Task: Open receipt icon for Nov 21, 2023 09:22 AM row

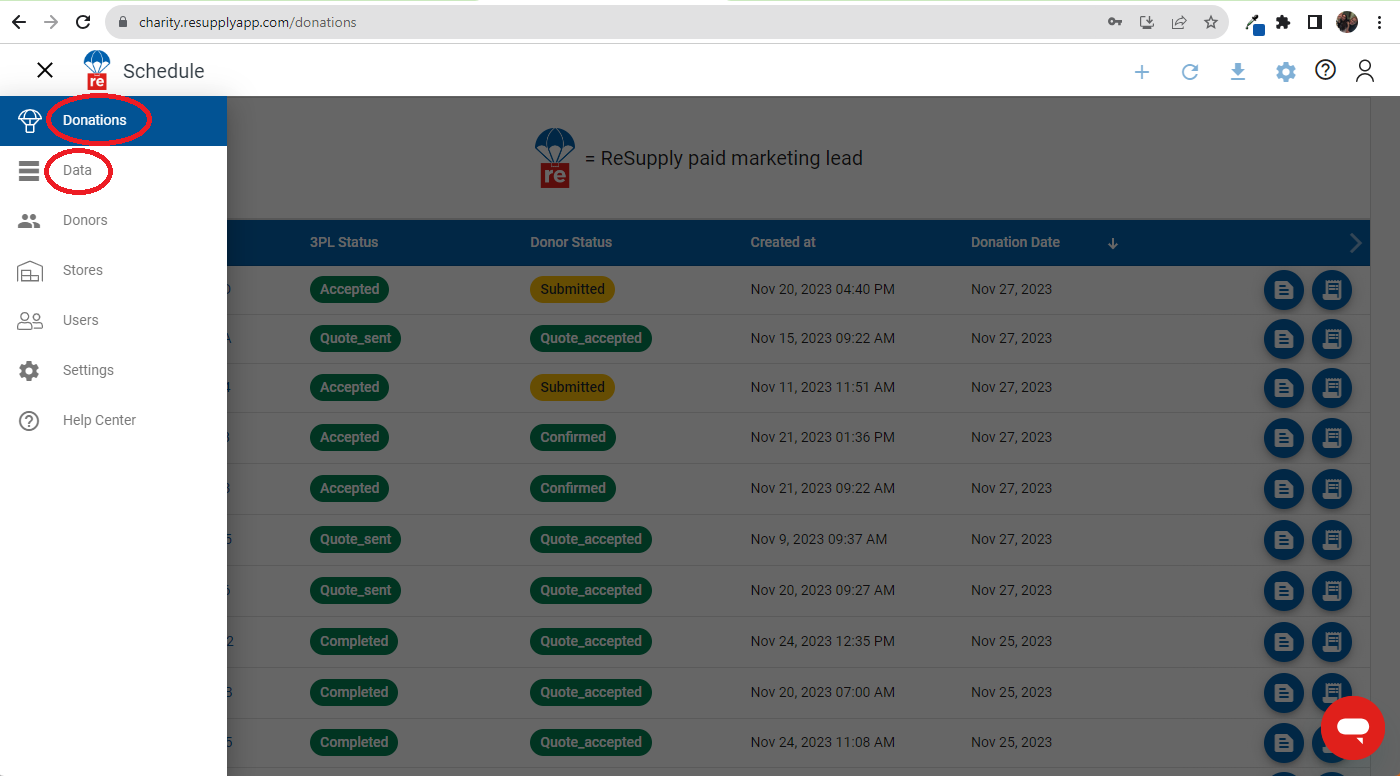Action: click(x=1332, y=490)
